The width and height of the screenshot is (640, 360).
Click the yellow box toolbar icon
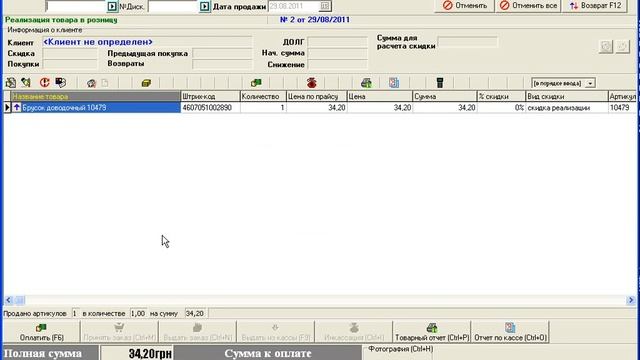coord(146,83)
